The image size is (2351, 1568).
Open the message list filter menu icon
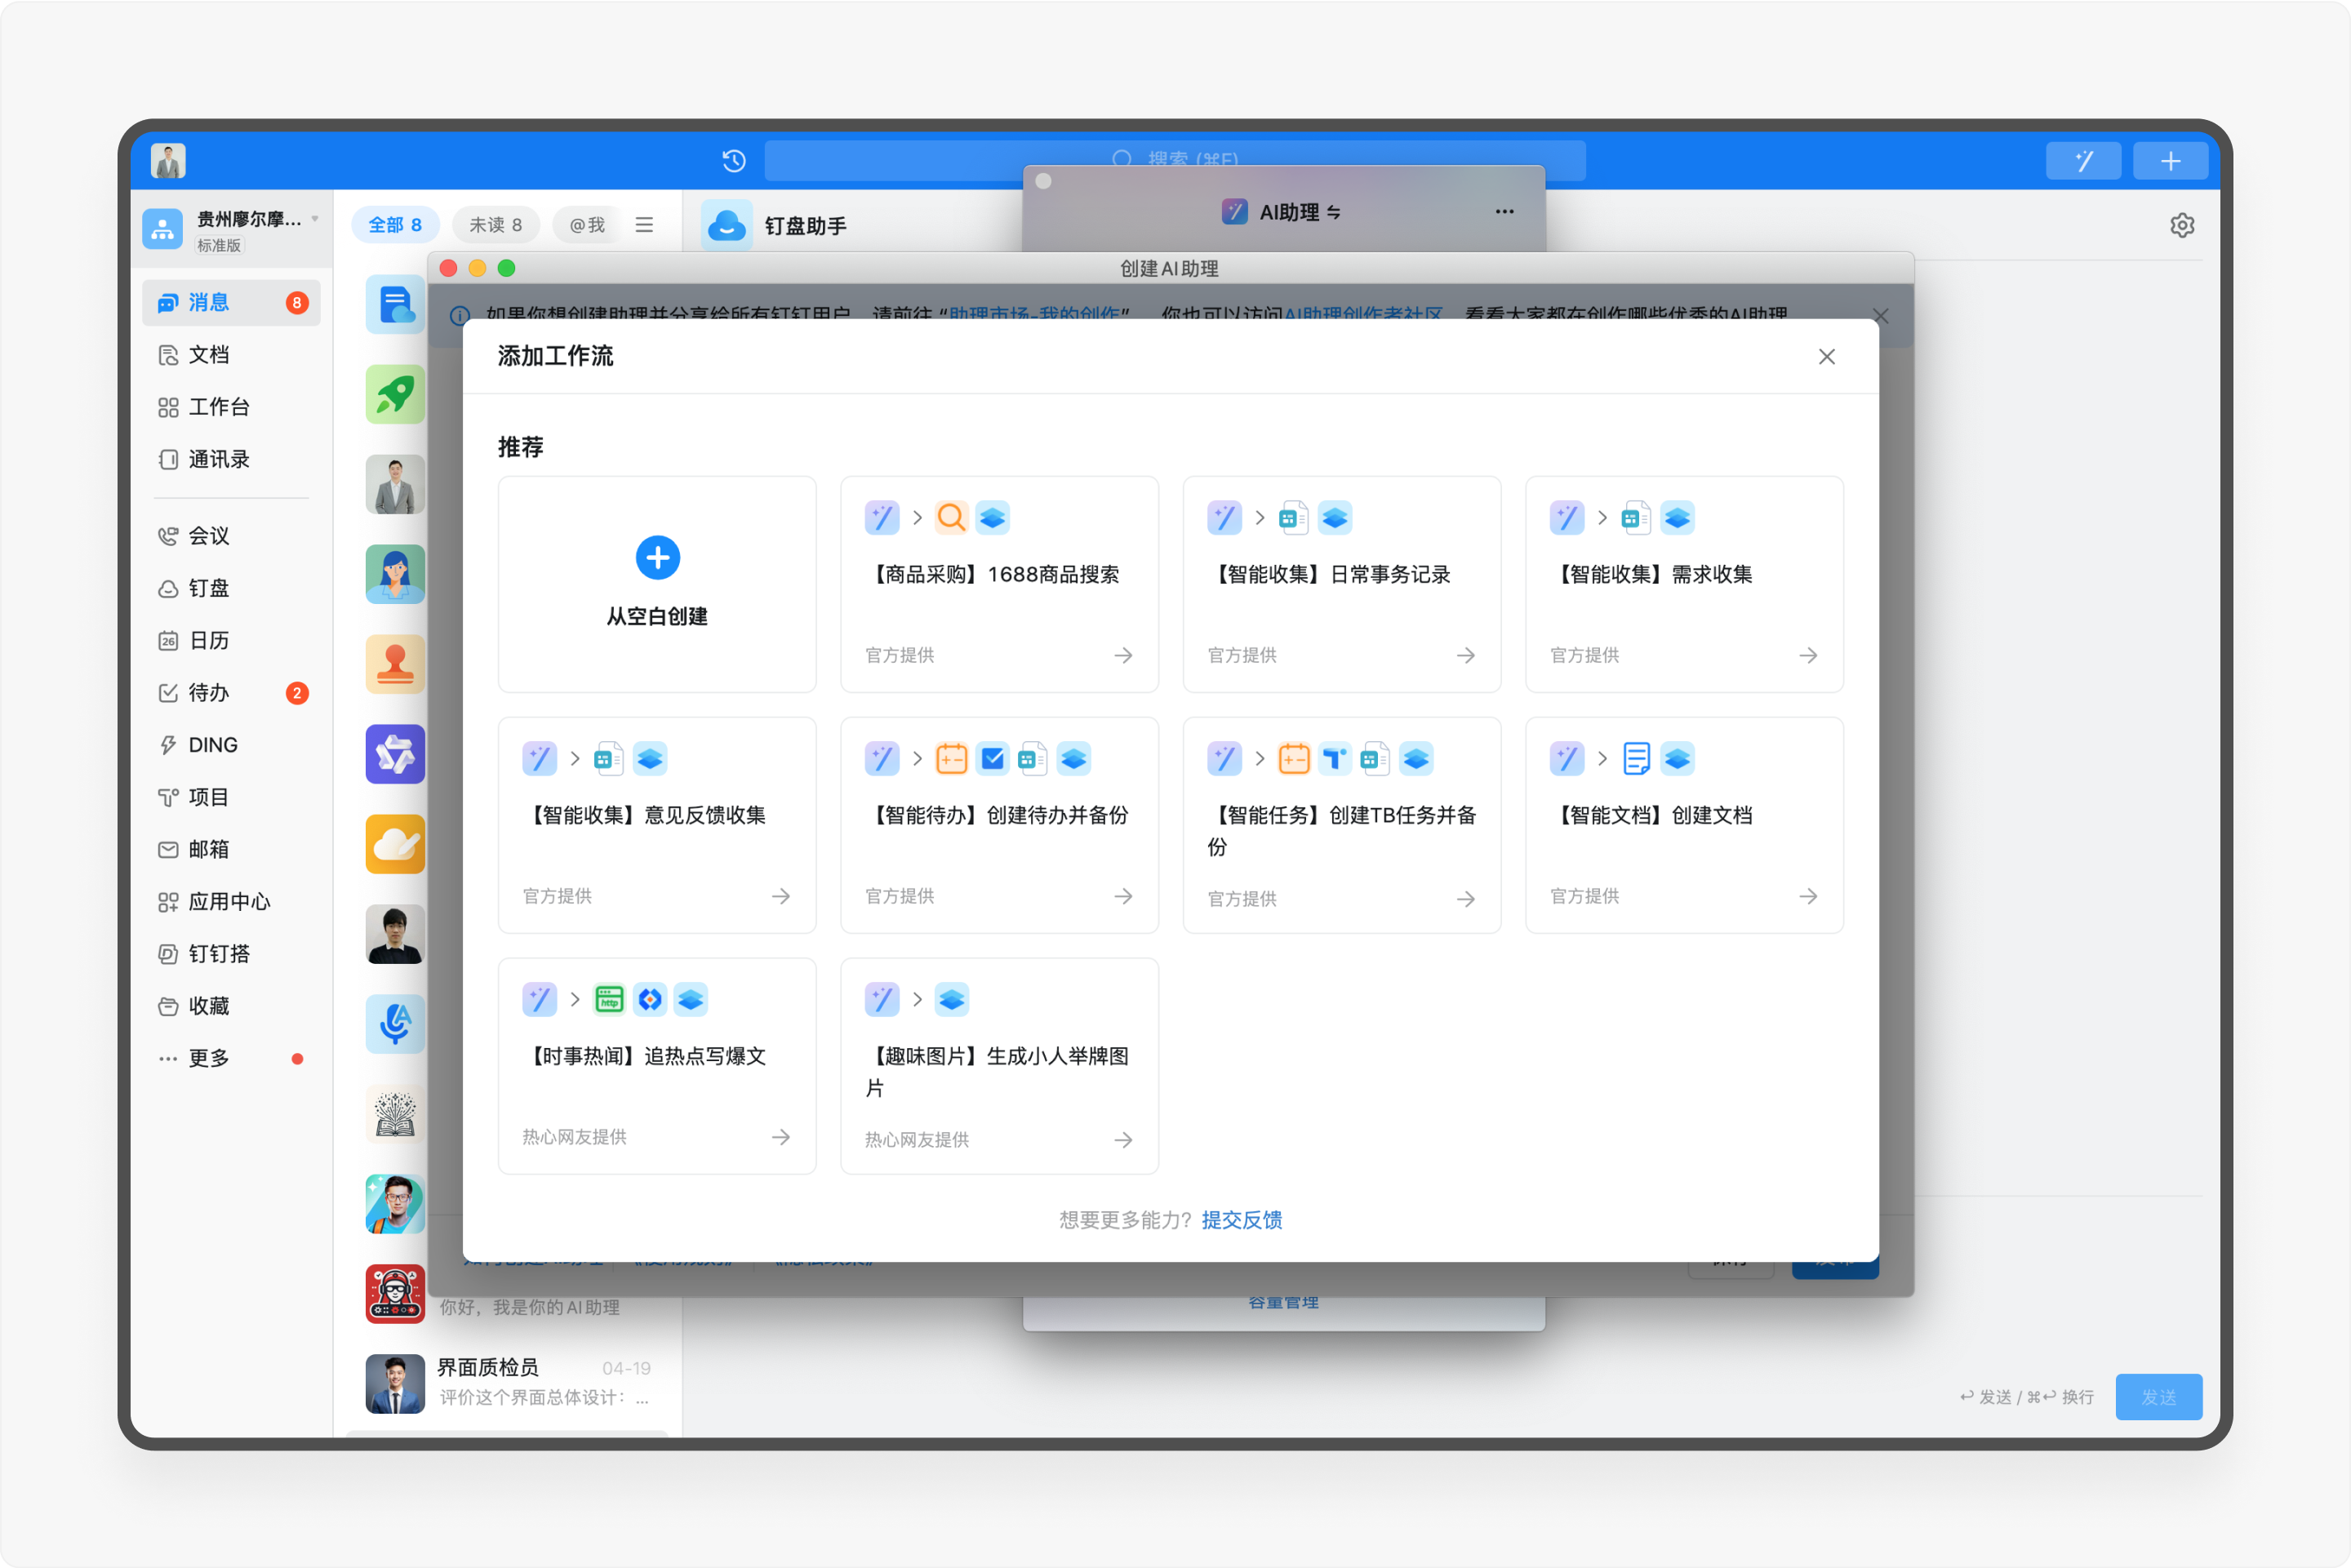click(x=644, y=225)
